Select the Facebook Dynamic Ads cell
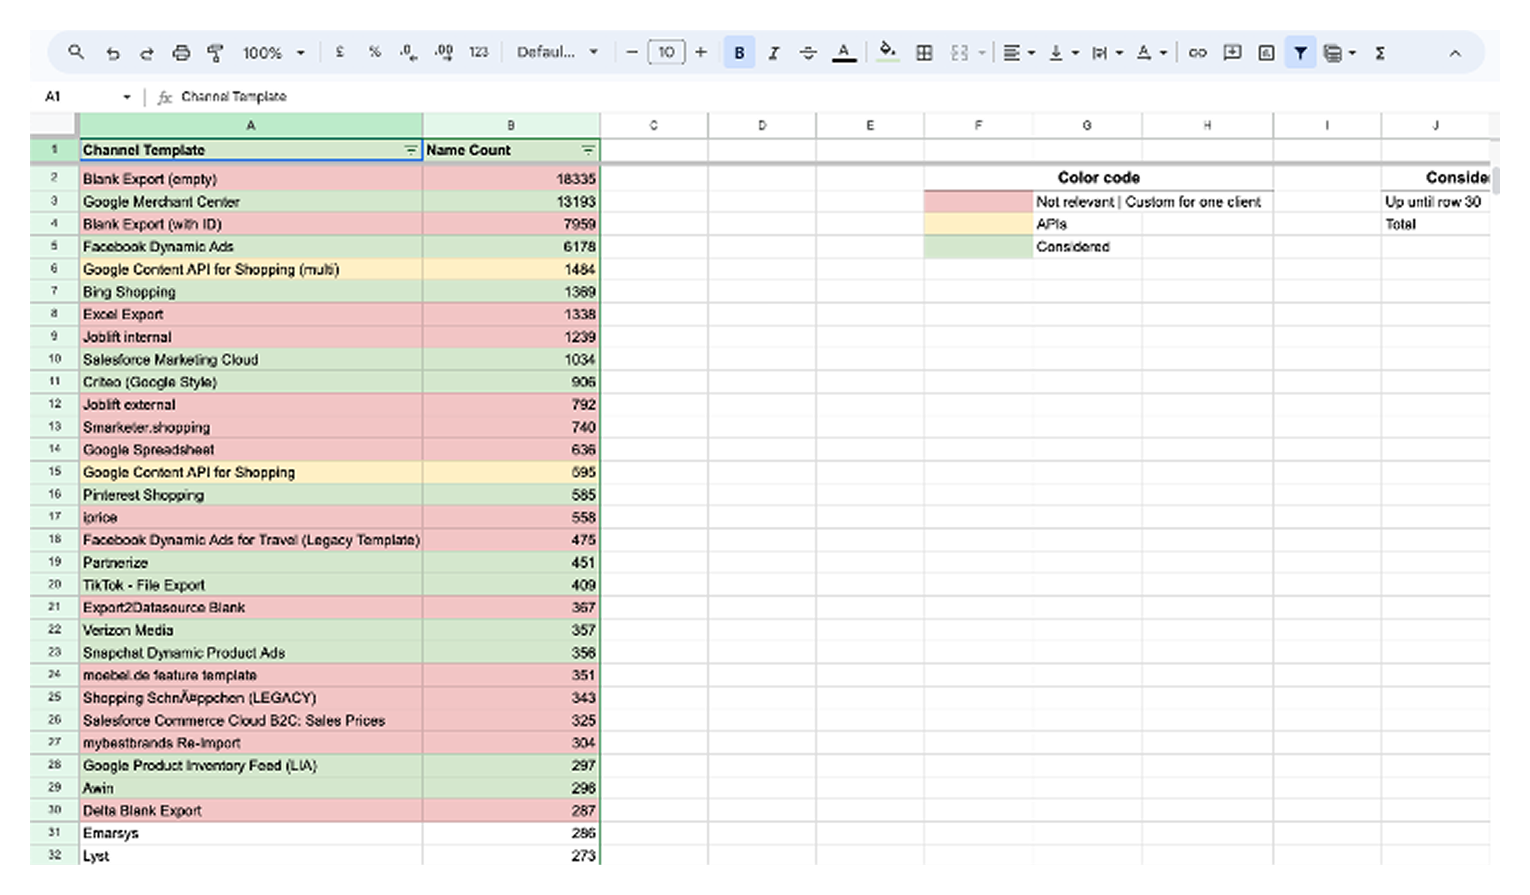 (x=251, y=246)
